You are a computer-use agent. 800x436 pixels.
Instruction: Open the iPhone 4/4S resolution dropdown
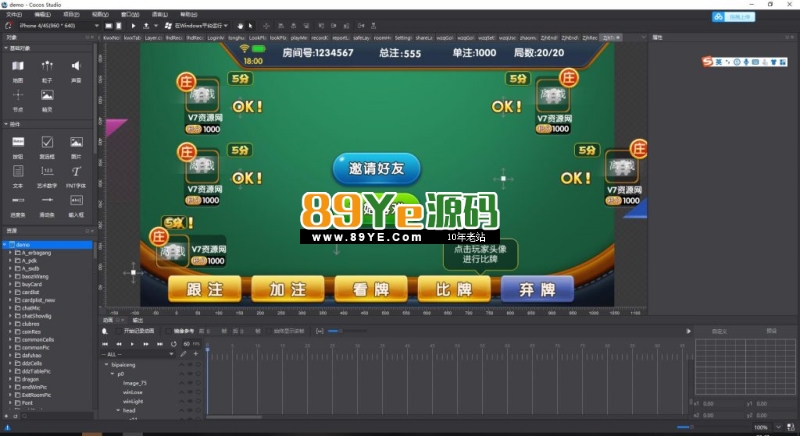[58, 25]
